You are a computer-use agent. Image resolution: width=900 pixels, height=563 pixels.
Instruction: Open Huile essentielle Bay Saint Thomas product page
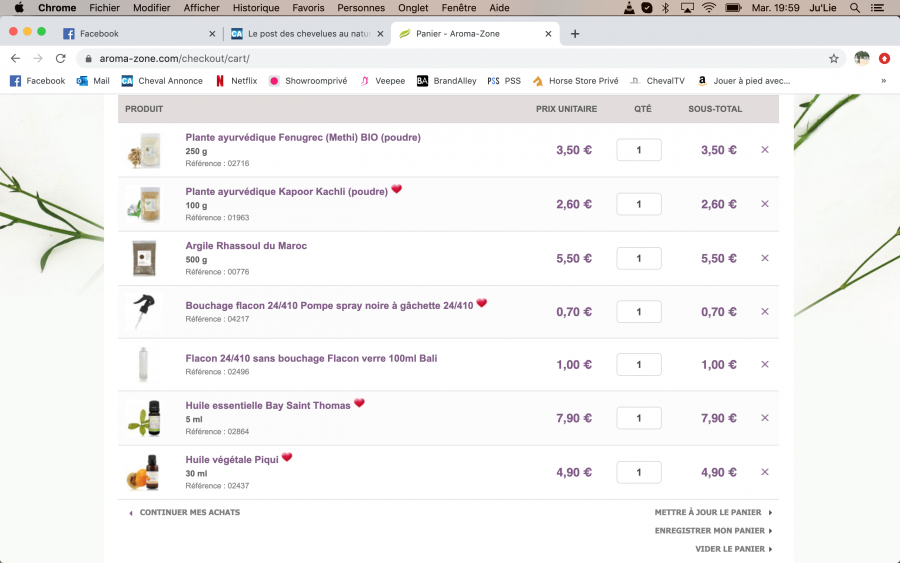(268, 405)
